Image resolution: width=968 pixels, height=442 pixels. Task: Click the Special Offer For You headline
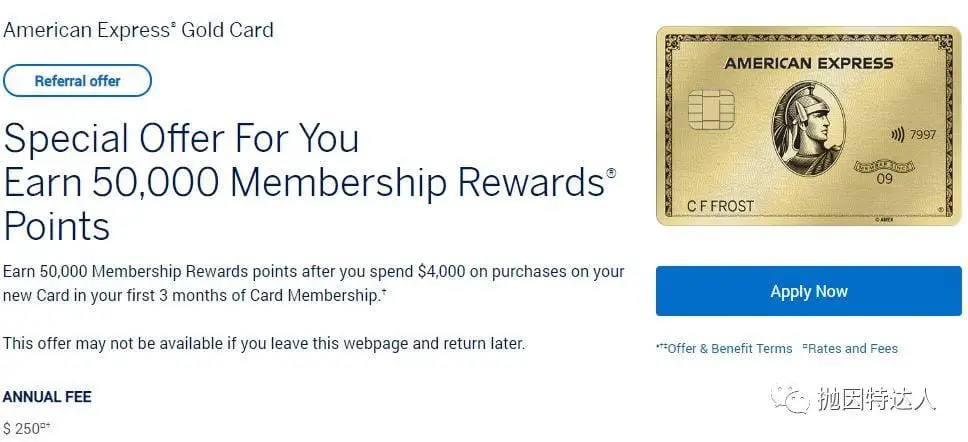182,138
